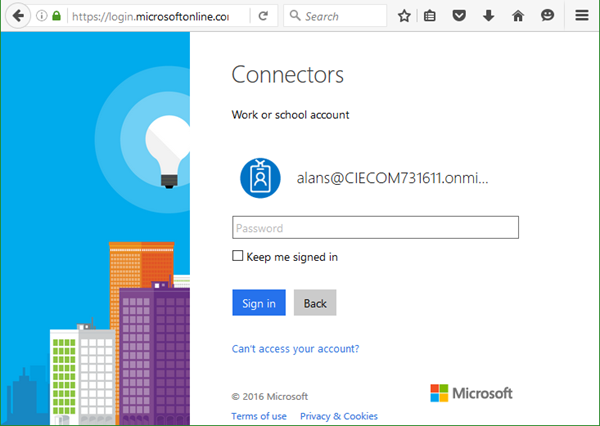Open the Firefox hamburger menu
Viewport: 600px width, 426px height.
(x=582, y=16)
